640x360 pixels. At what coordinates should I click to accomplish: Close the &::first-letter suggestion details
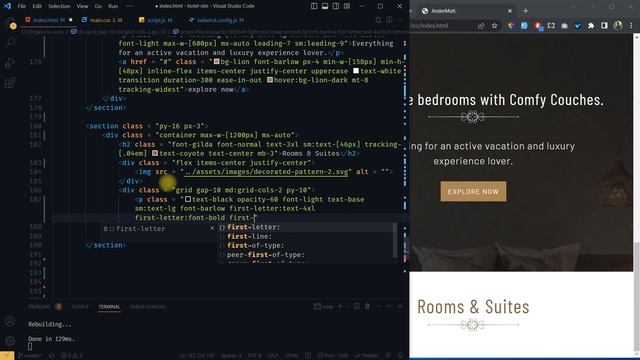212,228
